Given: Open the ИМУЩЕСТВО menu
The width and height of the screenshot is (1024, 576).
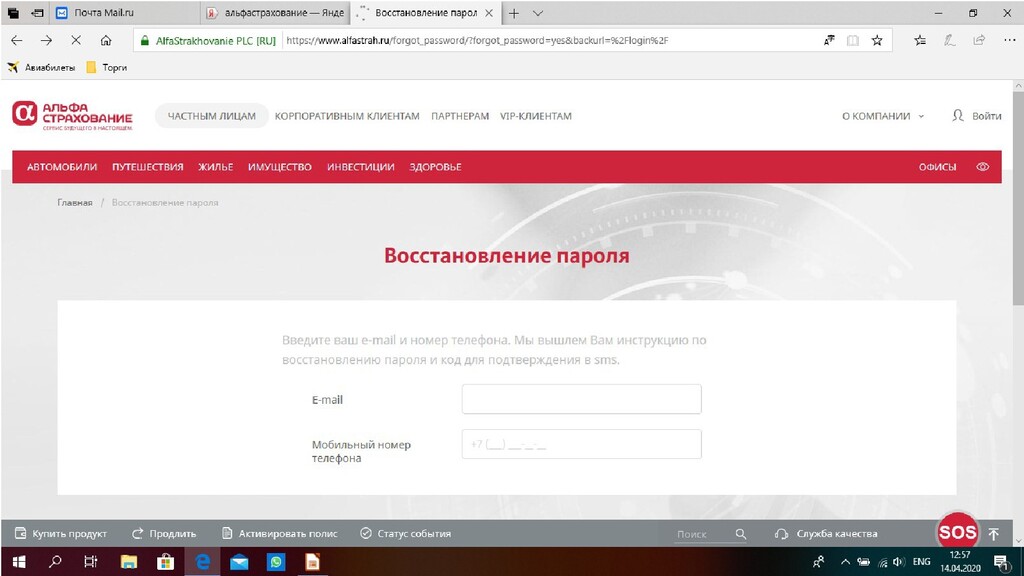Looking at the screenshot, I should point(280,167).
